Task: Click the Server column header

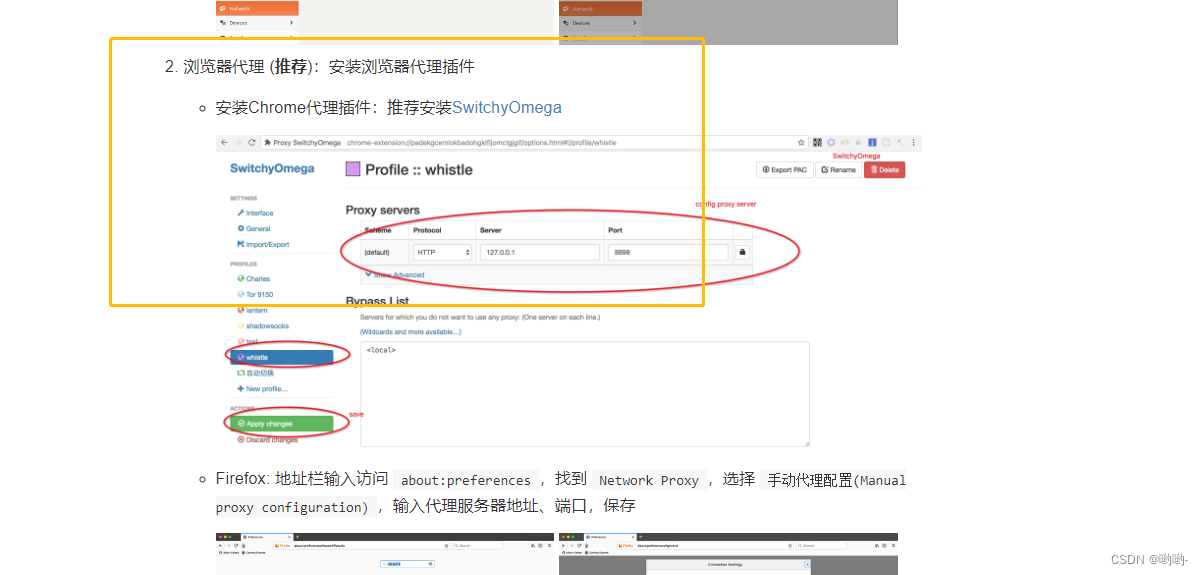Action: 490,230
